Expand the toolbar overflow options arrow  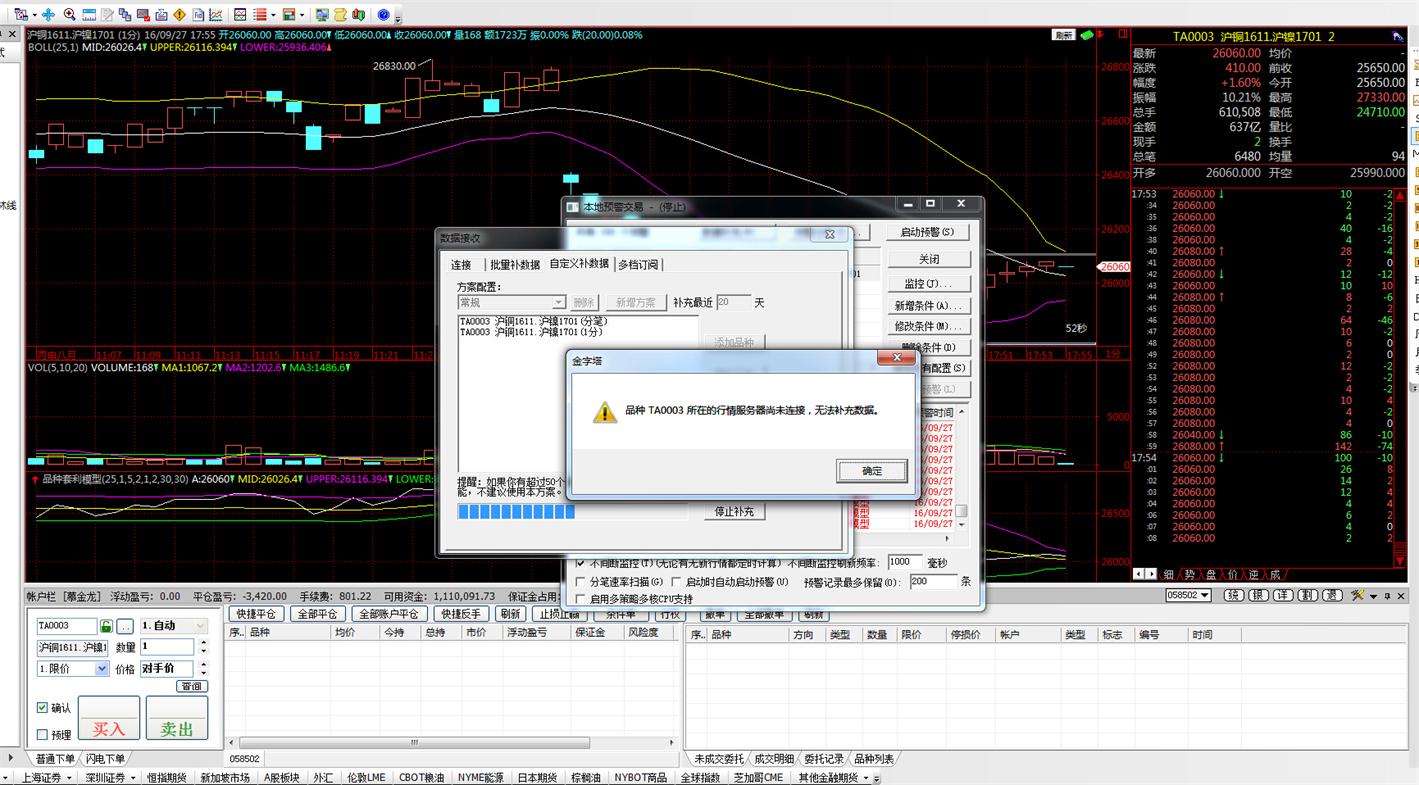click(398, 18)
